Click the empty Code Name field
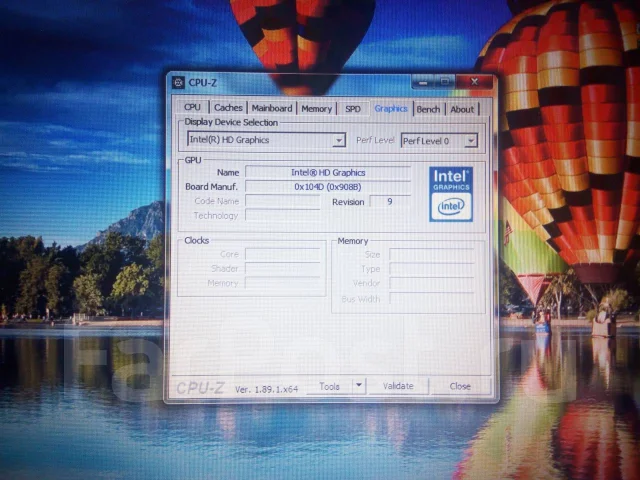The image size is (640, 480). pos(282,201)
